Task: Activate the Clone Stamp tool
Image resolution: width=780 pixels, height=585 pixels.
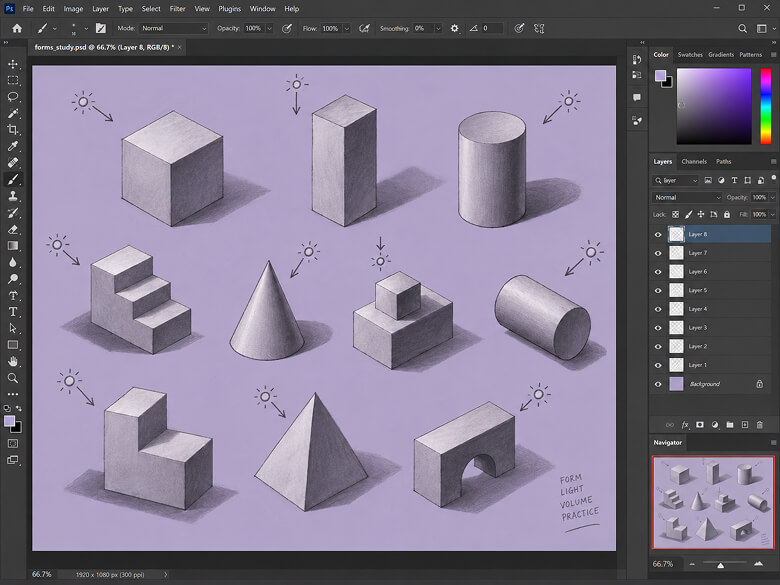Action: tap(13, 196)
